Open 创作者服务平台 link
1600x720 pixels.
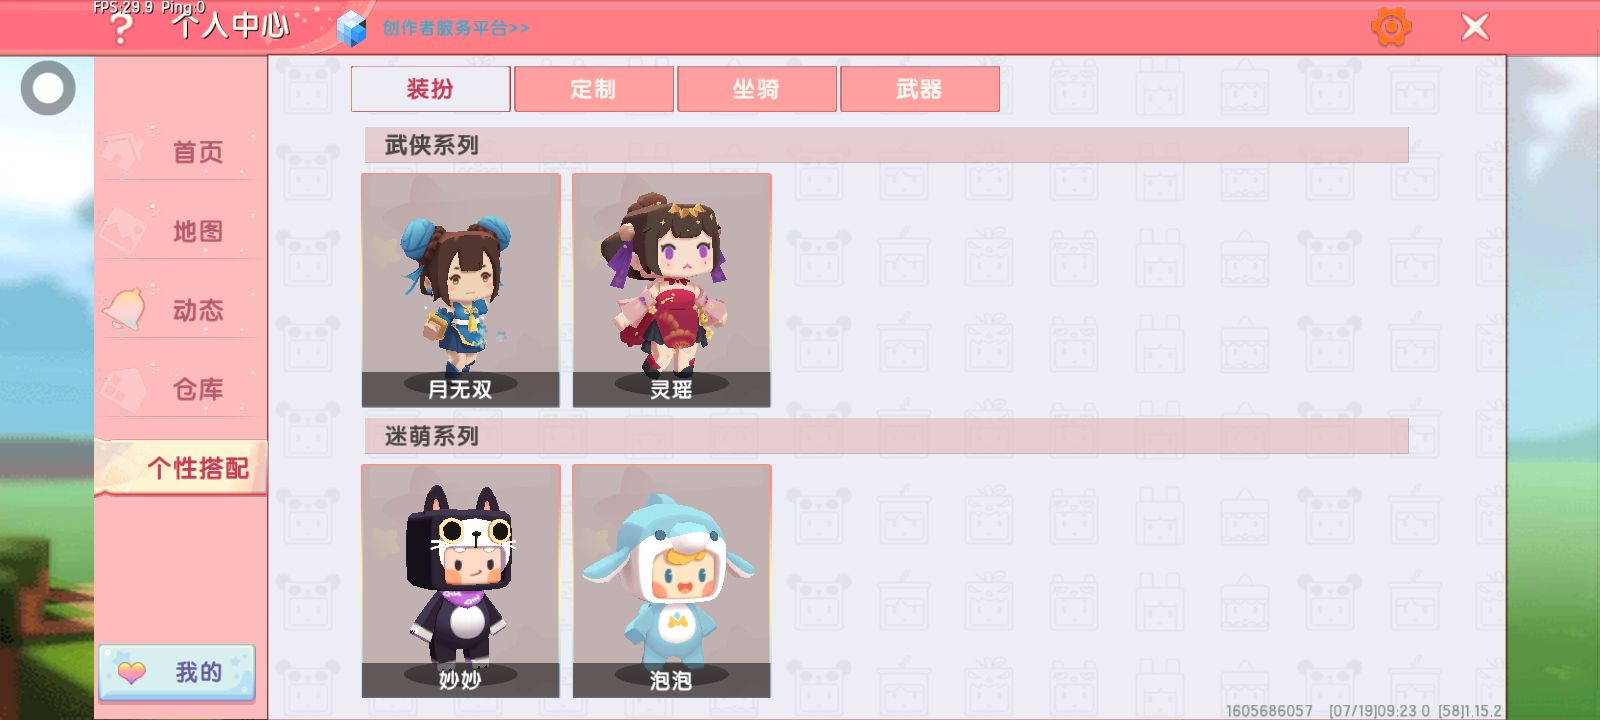[x=456, y=28]
